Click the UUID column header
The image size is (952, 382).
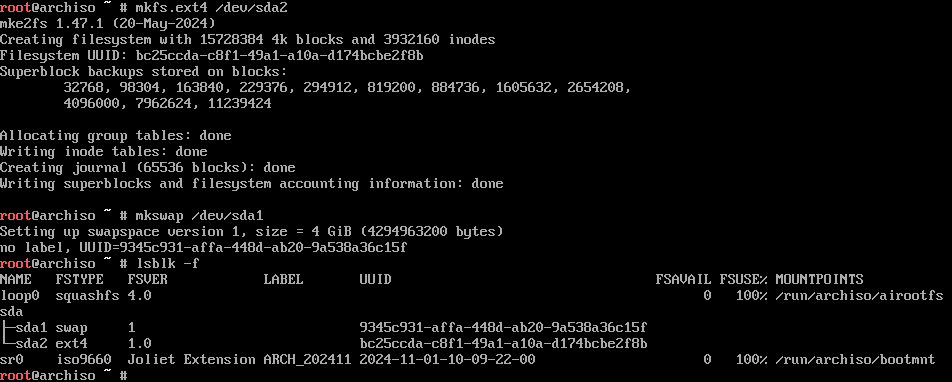[375, 279]
